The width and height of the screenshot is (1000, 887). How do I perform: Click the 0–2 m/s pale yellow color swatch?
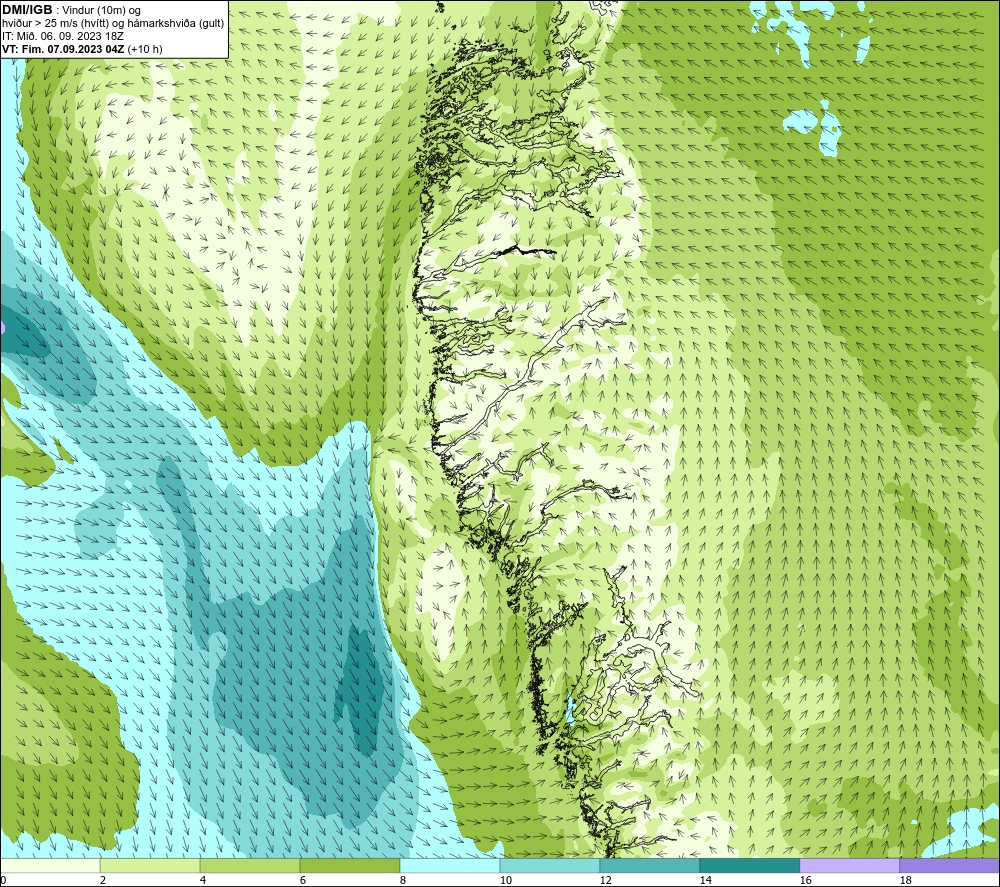pyautogui.click(x=50, y=865)
